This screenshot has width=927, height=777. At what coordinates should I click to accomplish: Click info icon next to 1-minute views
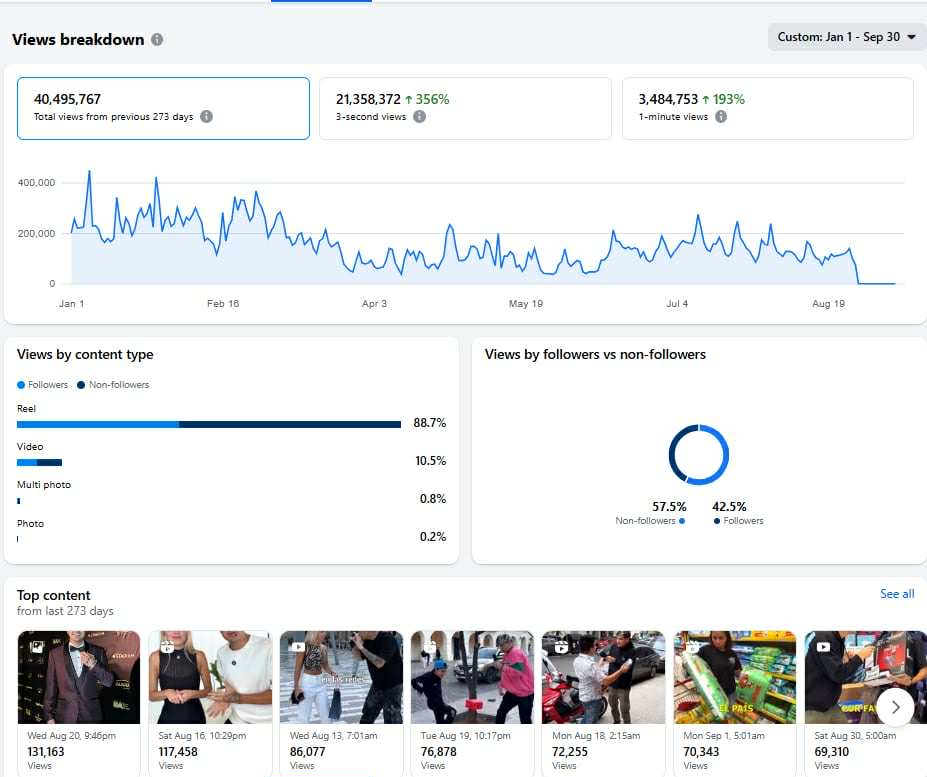[x=721, y=117]
